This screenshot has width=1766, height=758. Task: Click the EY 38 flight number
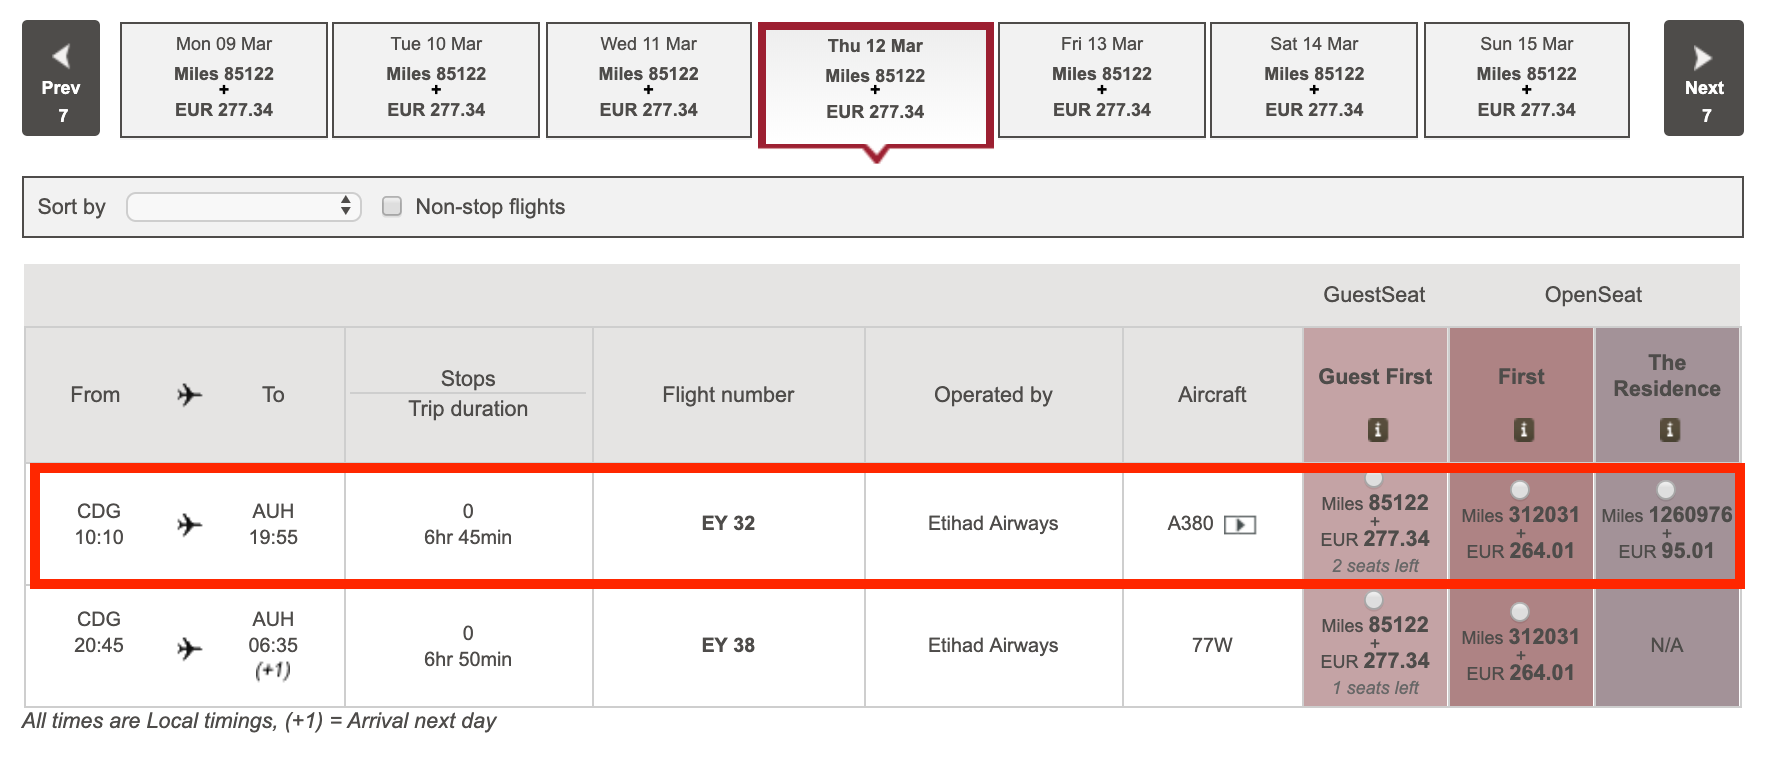[728, 645]
